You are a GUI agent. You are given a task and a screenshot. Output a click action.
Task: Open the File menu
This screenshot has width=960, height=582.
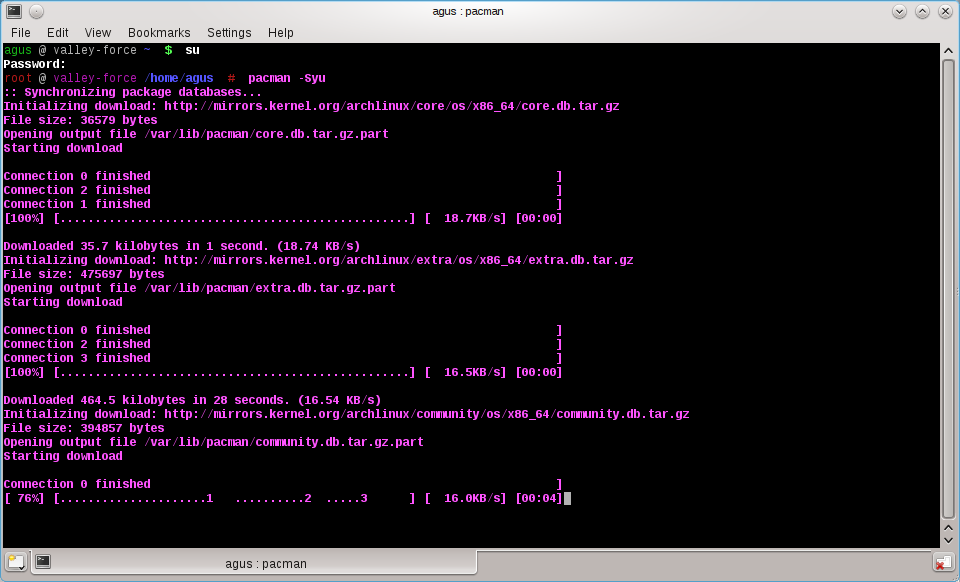click(20, 32)
